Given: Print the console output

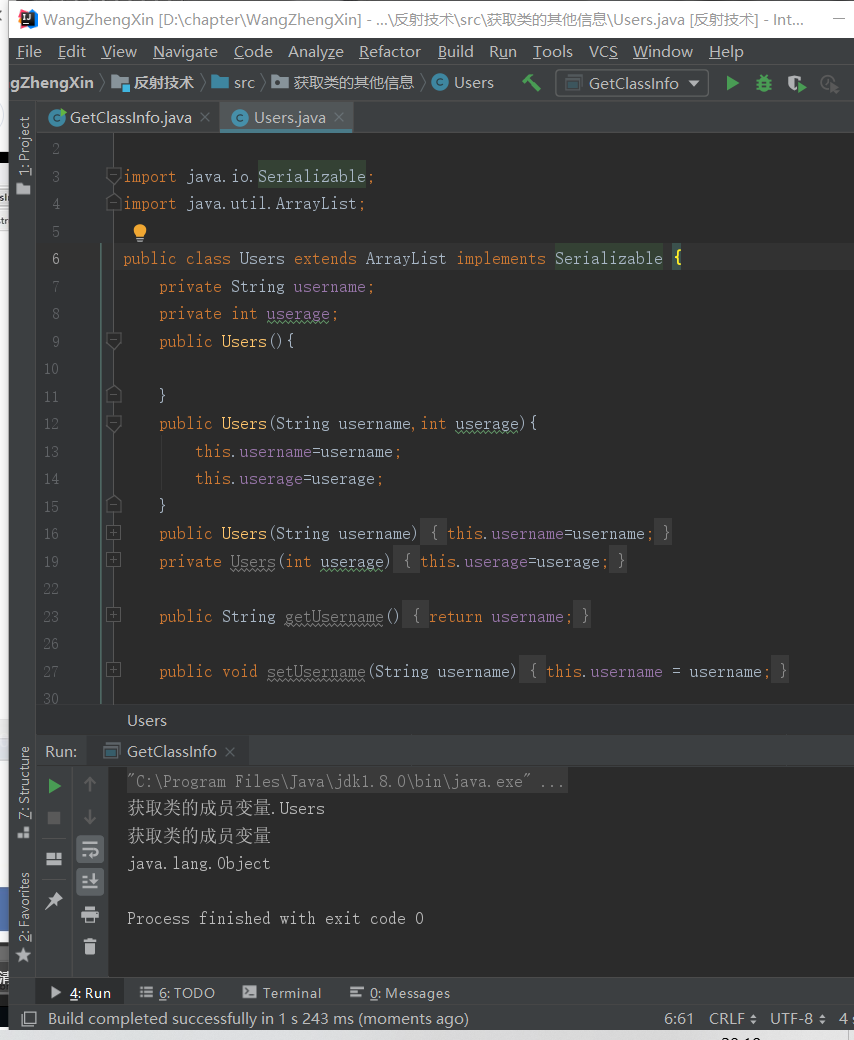Looking at the screenshot, I should (90, 915).
